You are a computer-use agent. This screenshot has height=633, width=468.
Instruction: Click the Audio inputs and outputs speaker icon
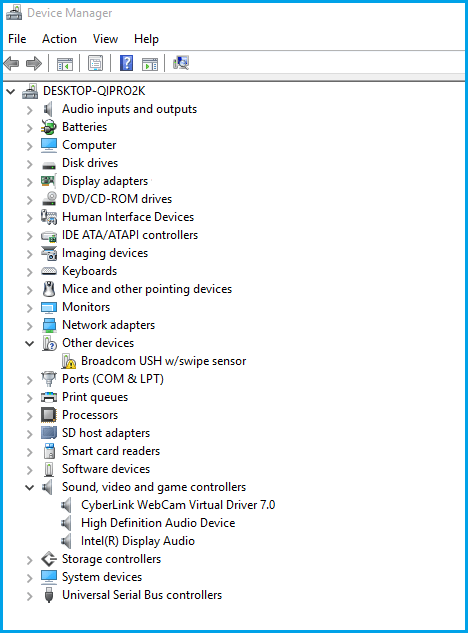(x=48, y=109)
